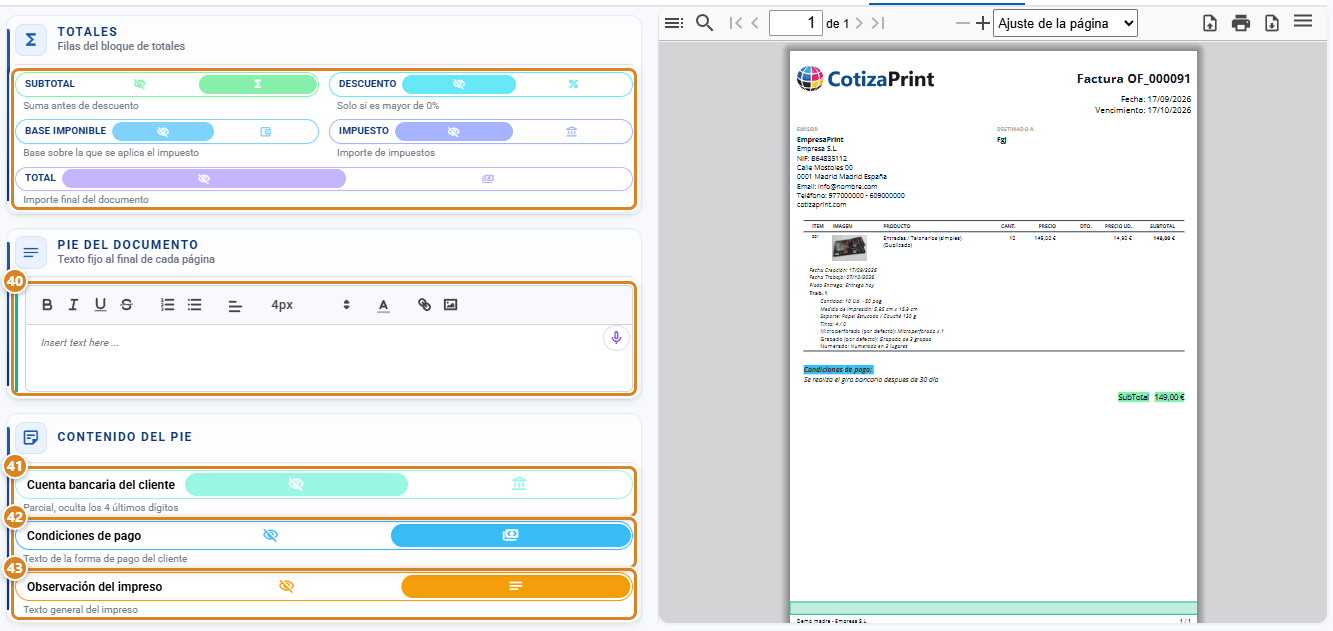
Task: Show the Descuento row with percent option
Action: pos(573,84)
